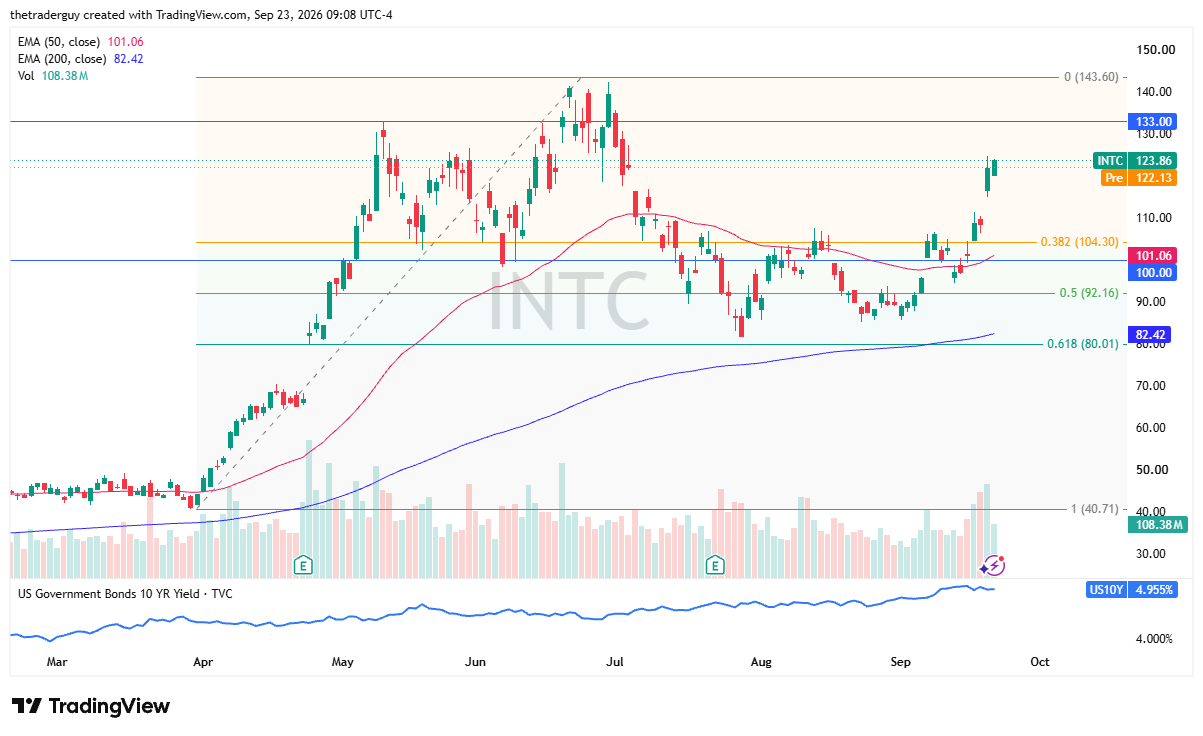Click the Aug label on time axis
The width and height of the screenshot is (1203, 736).
tap(761, 661)
